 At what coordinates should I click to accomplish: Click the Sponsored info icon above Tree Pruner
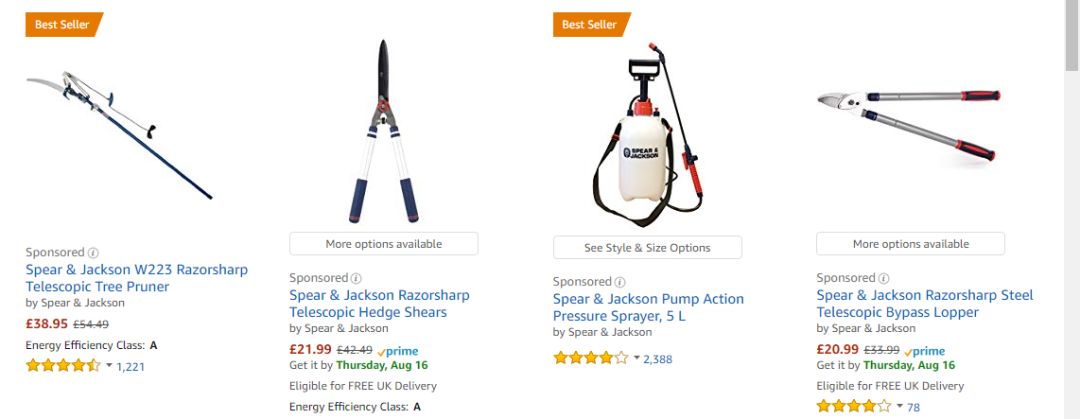[93, 253]
